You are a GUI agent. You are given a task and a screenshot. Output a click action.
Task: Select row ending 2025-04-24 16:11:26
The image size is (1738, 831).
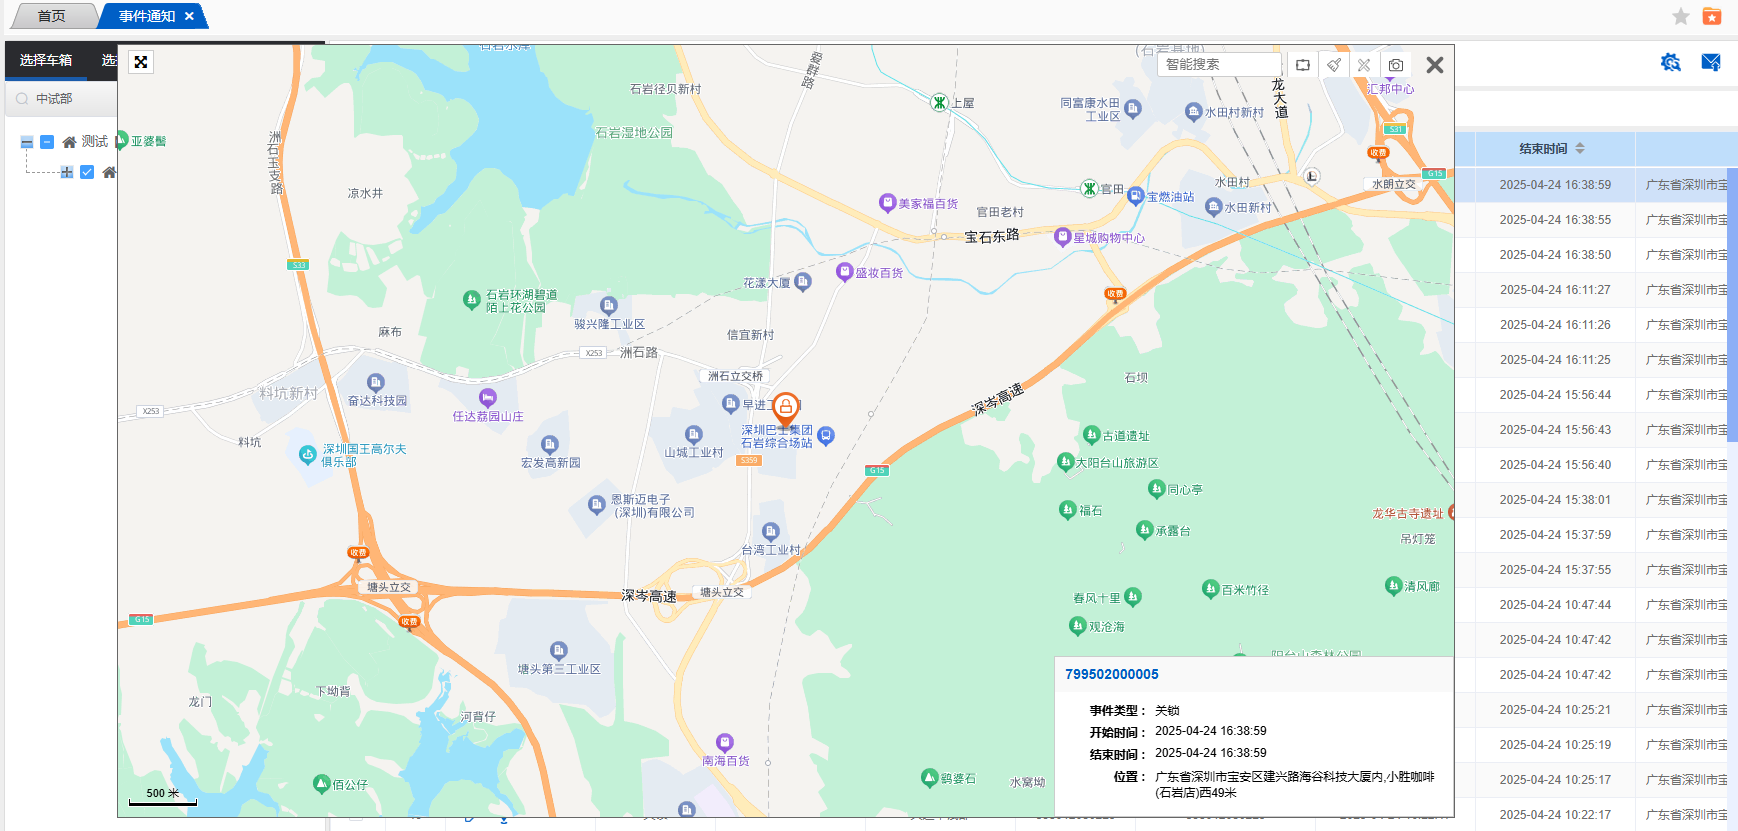1596,325
